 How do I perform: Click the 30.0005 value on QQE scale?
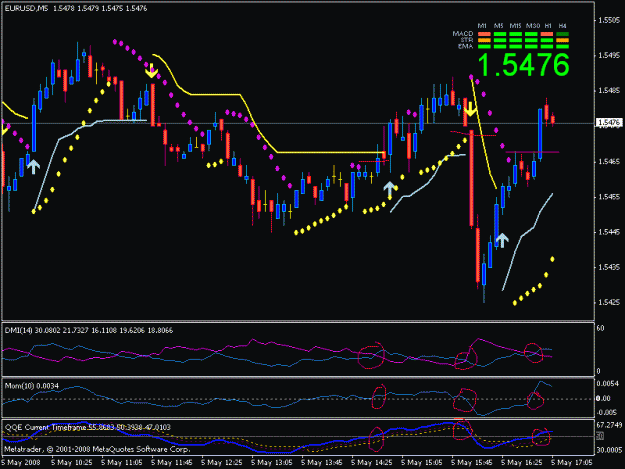(609, 450)
